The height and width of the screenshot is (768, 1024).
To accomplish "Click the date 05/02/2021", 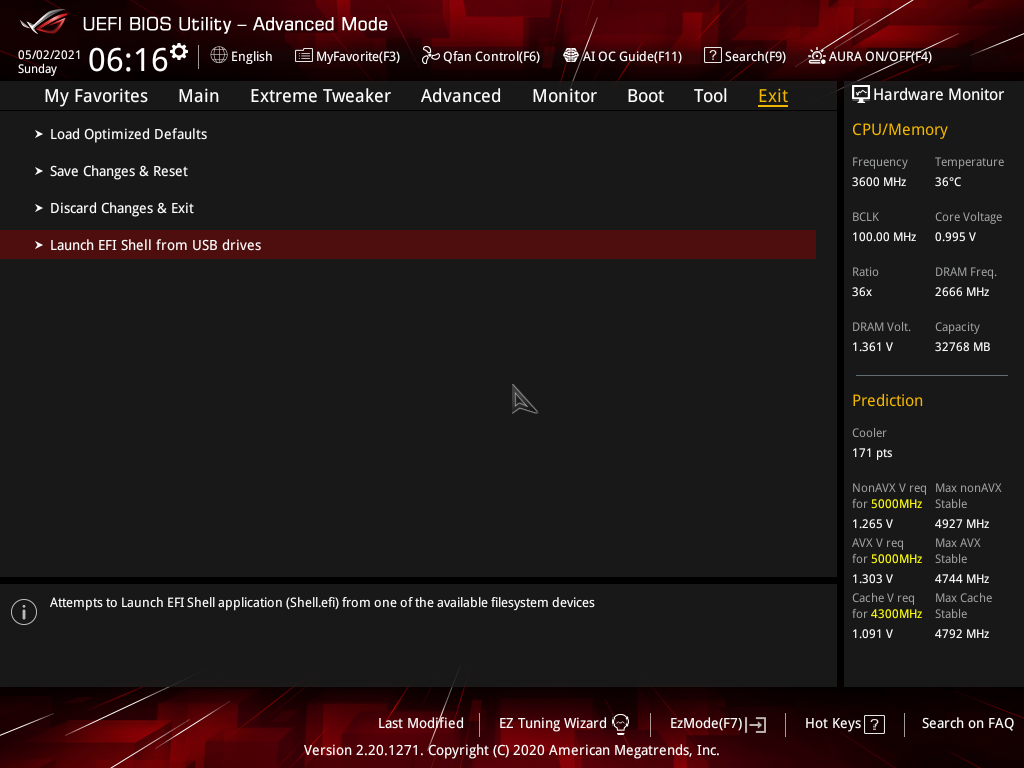I will (x=49, y=55).
